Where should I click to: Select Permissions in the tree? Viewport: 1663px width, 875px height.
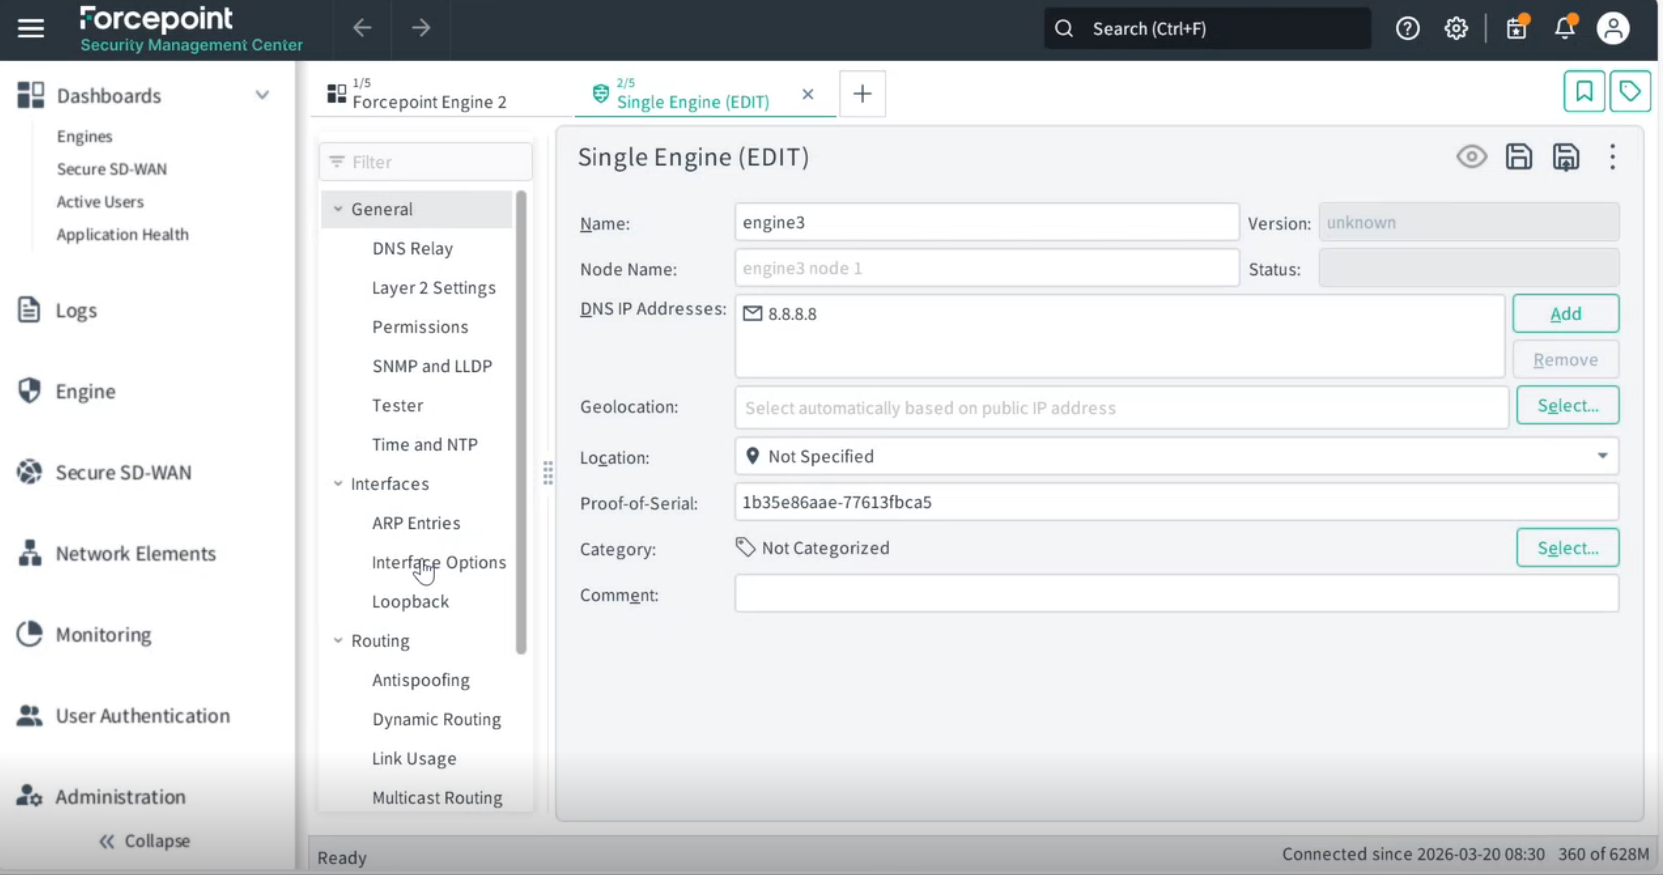click(x=420, y=327)
